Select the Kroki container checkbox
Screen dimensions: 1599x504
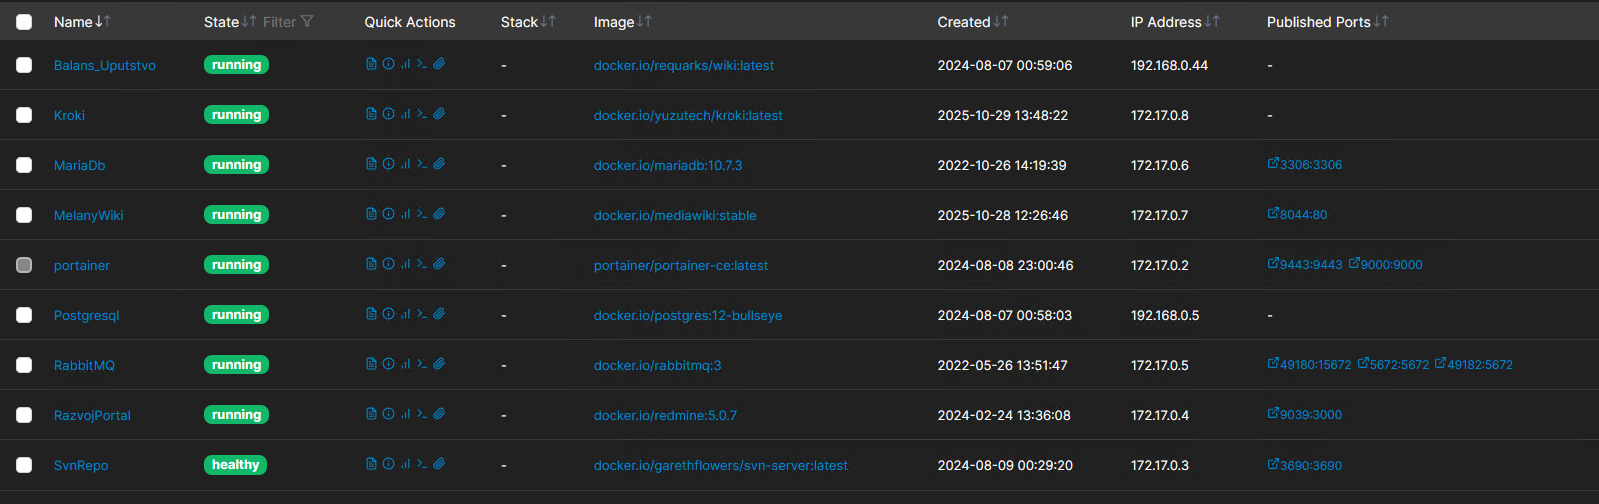pyautogui.click(x=24, y=115)
